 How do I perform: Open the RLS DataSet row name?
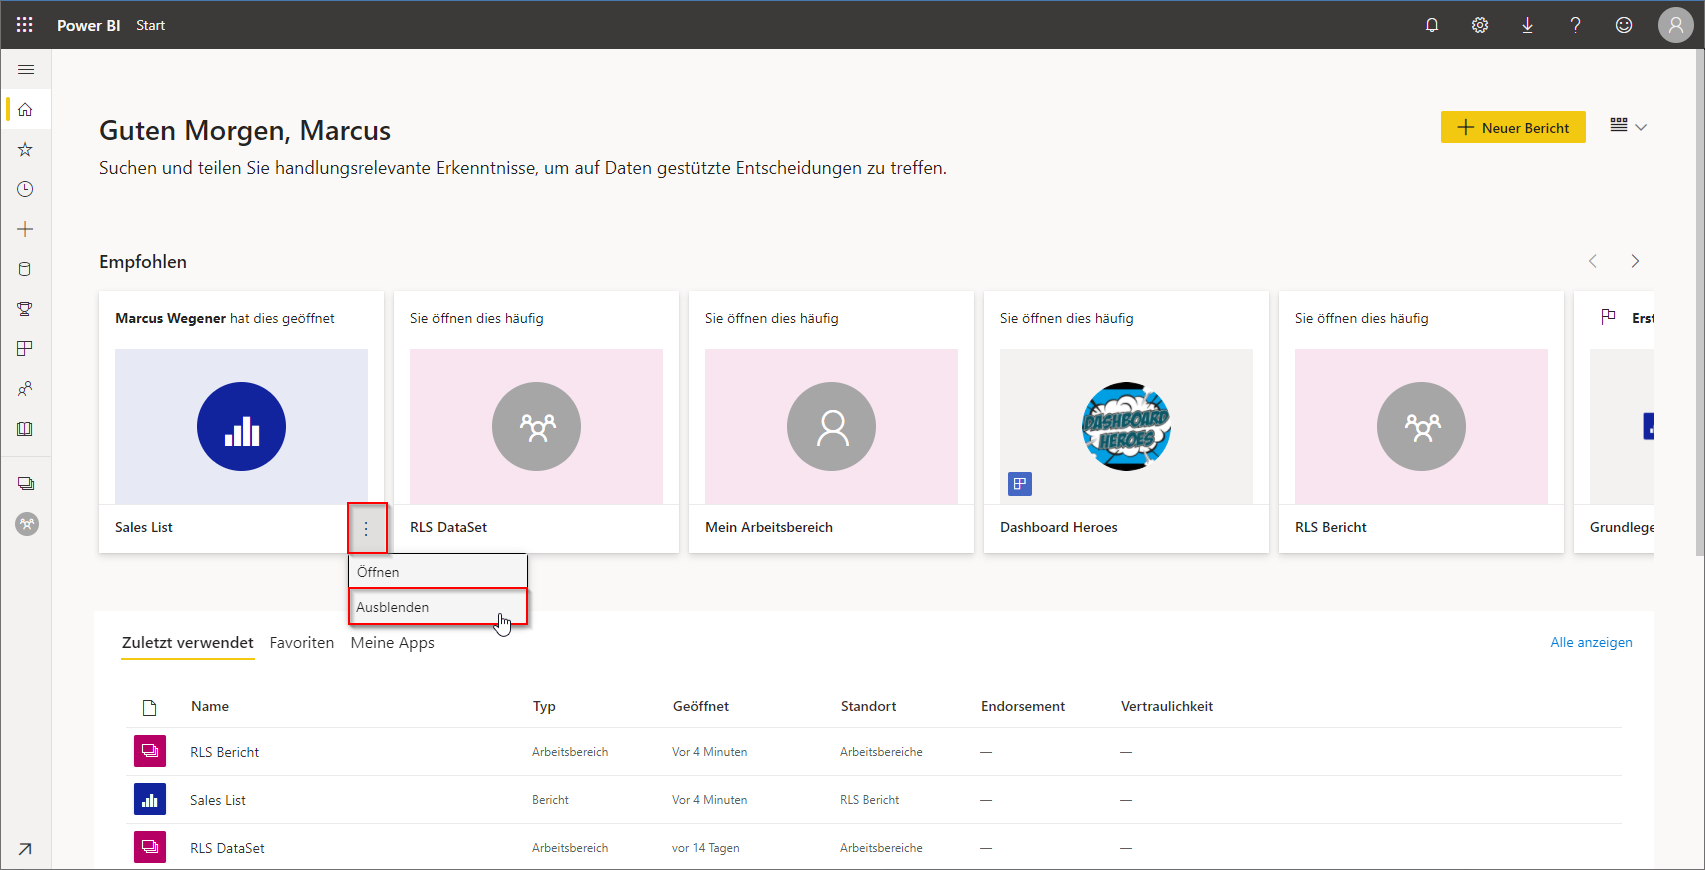click(x=228, y=848)
